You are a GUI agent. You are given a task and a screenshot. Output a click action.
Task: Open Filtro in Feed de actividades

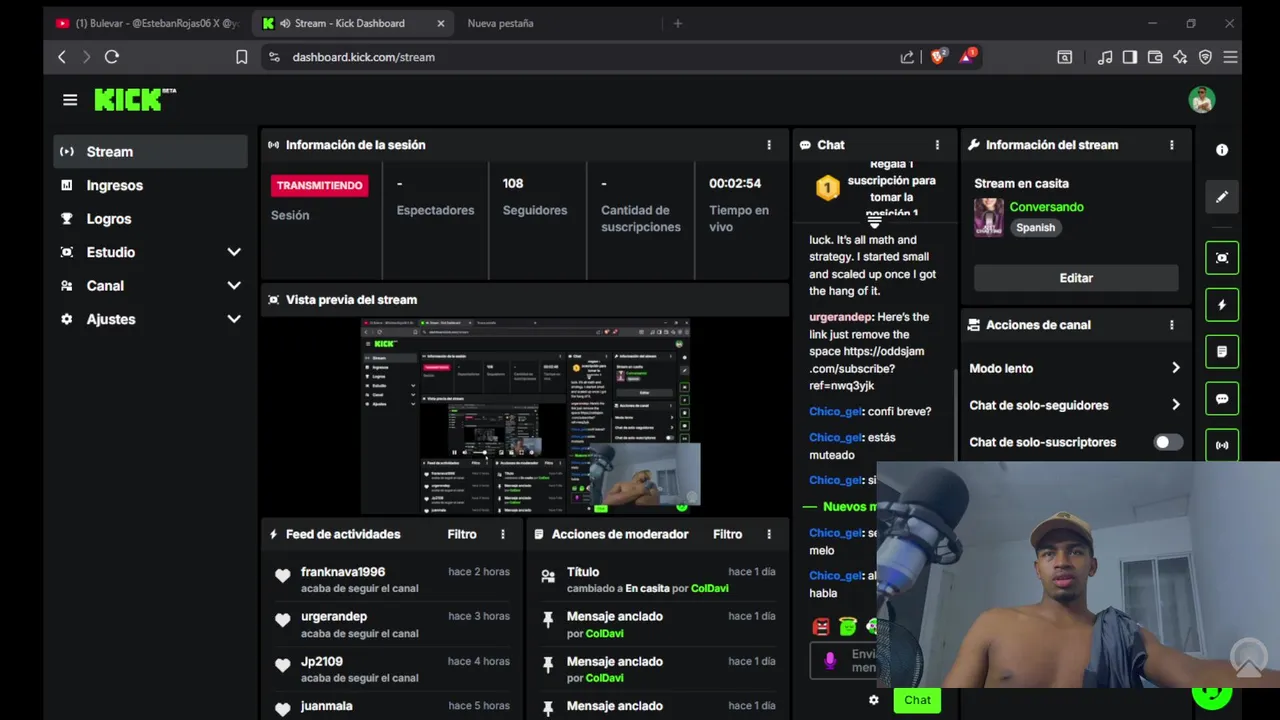coord(462,534)
